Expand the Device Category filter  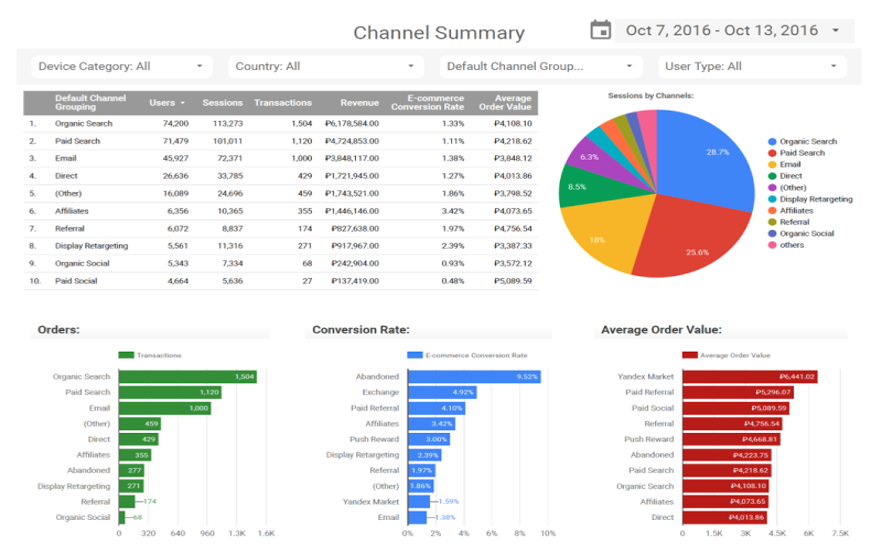(x=122, y=66)
